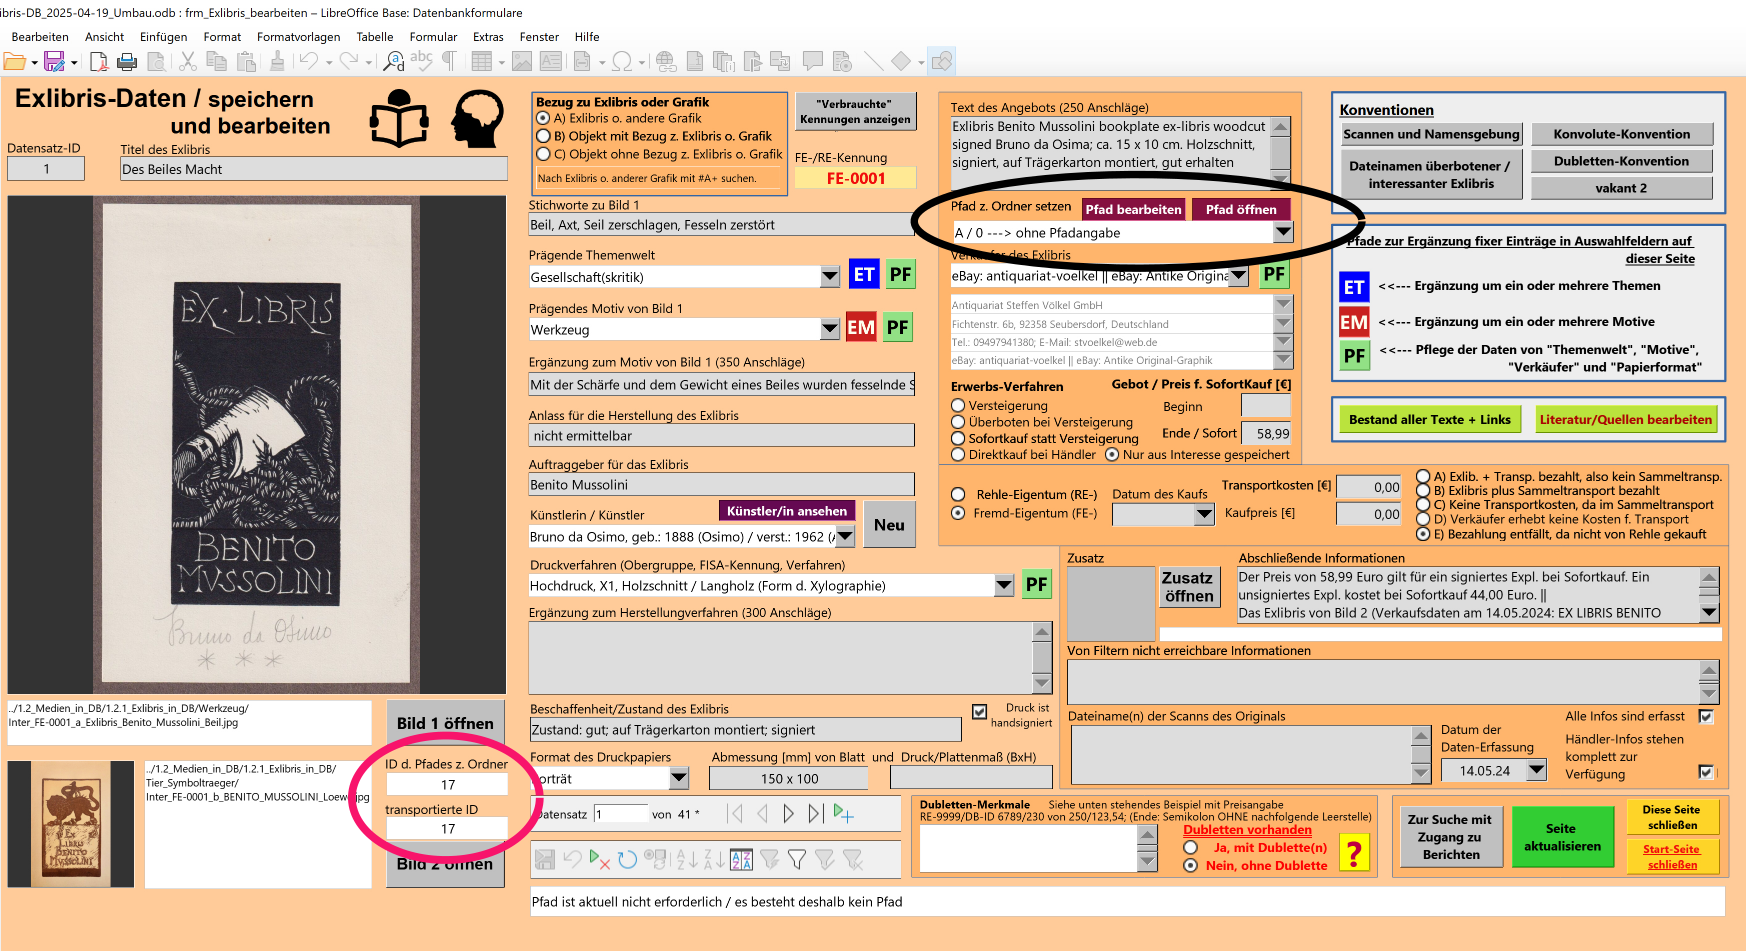Refresh form blue circular arrow icon
Viewport: 1746px width, 951px height.
[628, 859]
